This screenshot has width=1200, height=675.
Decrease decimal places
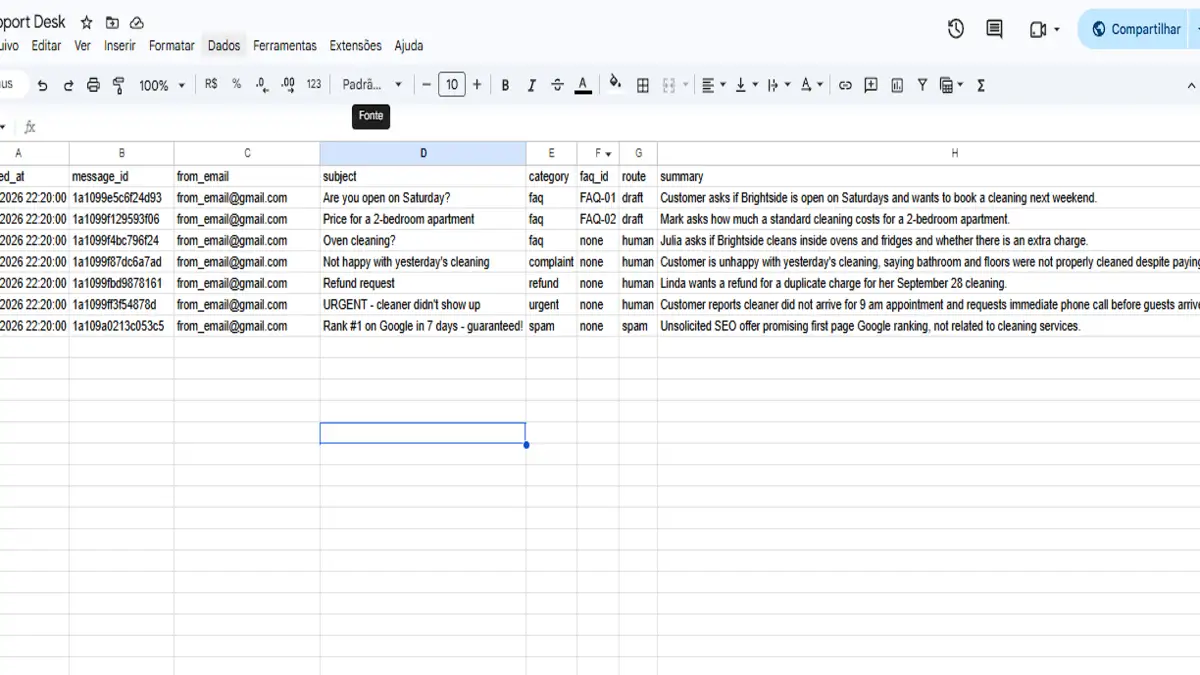pyautogui.click(x=262, y=85)
